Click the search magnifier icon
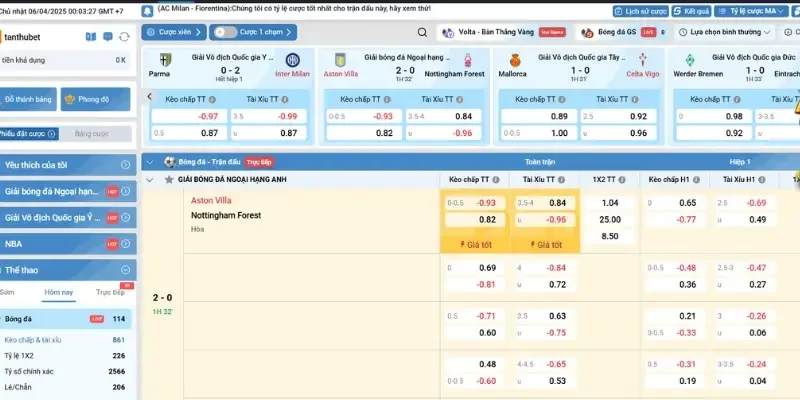 click(x=422, y=32)
